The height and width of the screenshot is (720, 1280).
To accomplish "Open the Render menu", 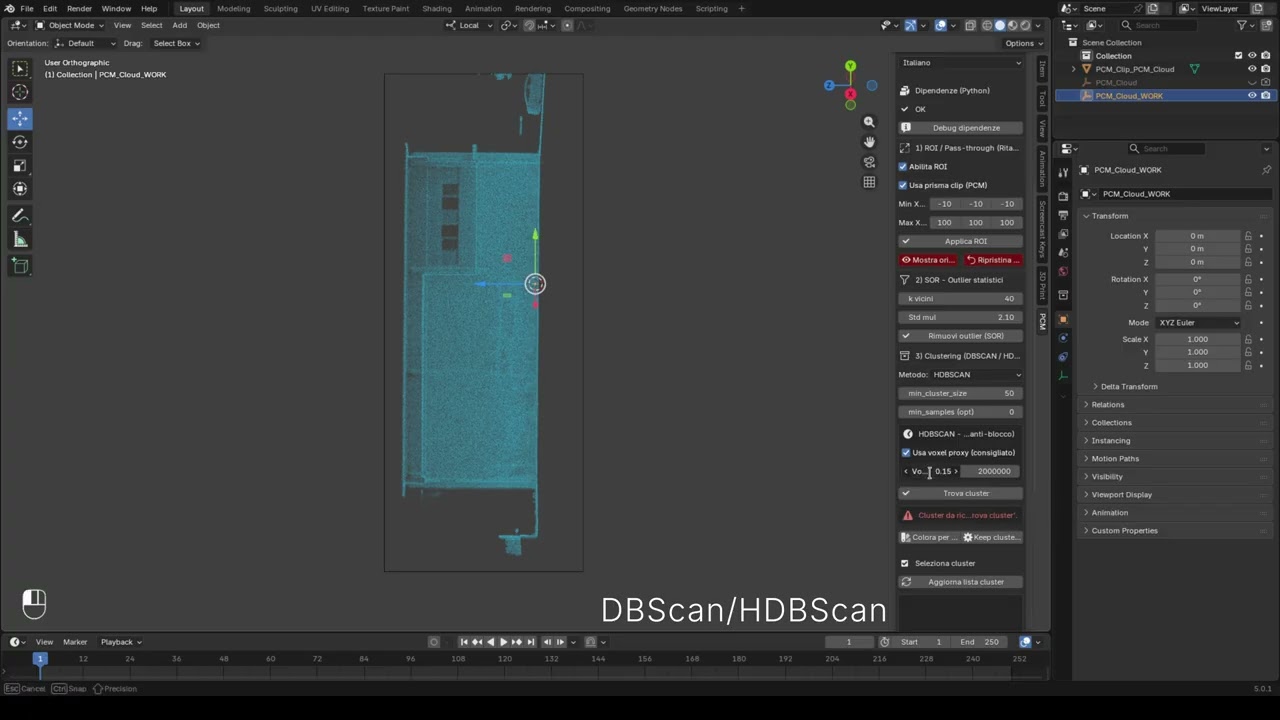I will pos(79,8).
